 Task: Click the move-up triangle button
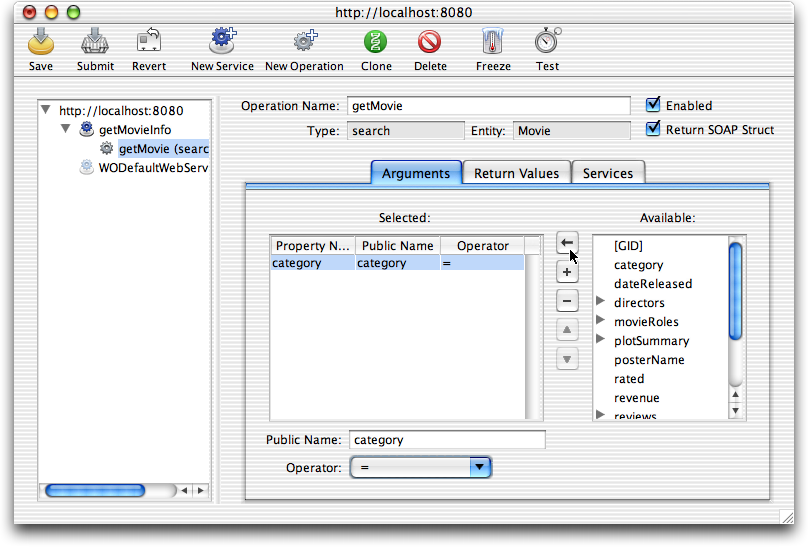(567, 330)
